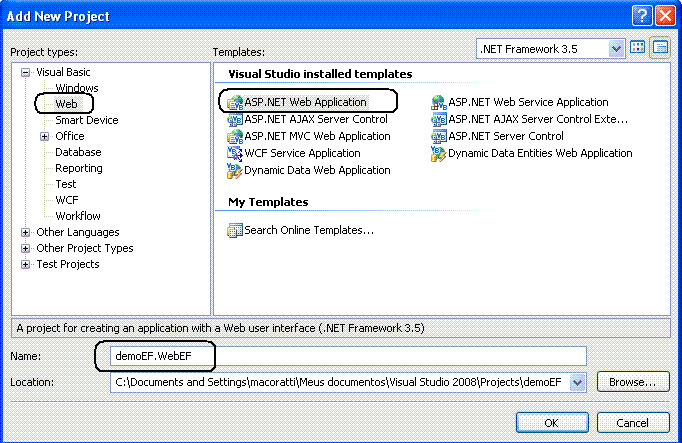Screen dimensions: 682x443
Task: Select the Other Languages label
Action: click(78, 233)
